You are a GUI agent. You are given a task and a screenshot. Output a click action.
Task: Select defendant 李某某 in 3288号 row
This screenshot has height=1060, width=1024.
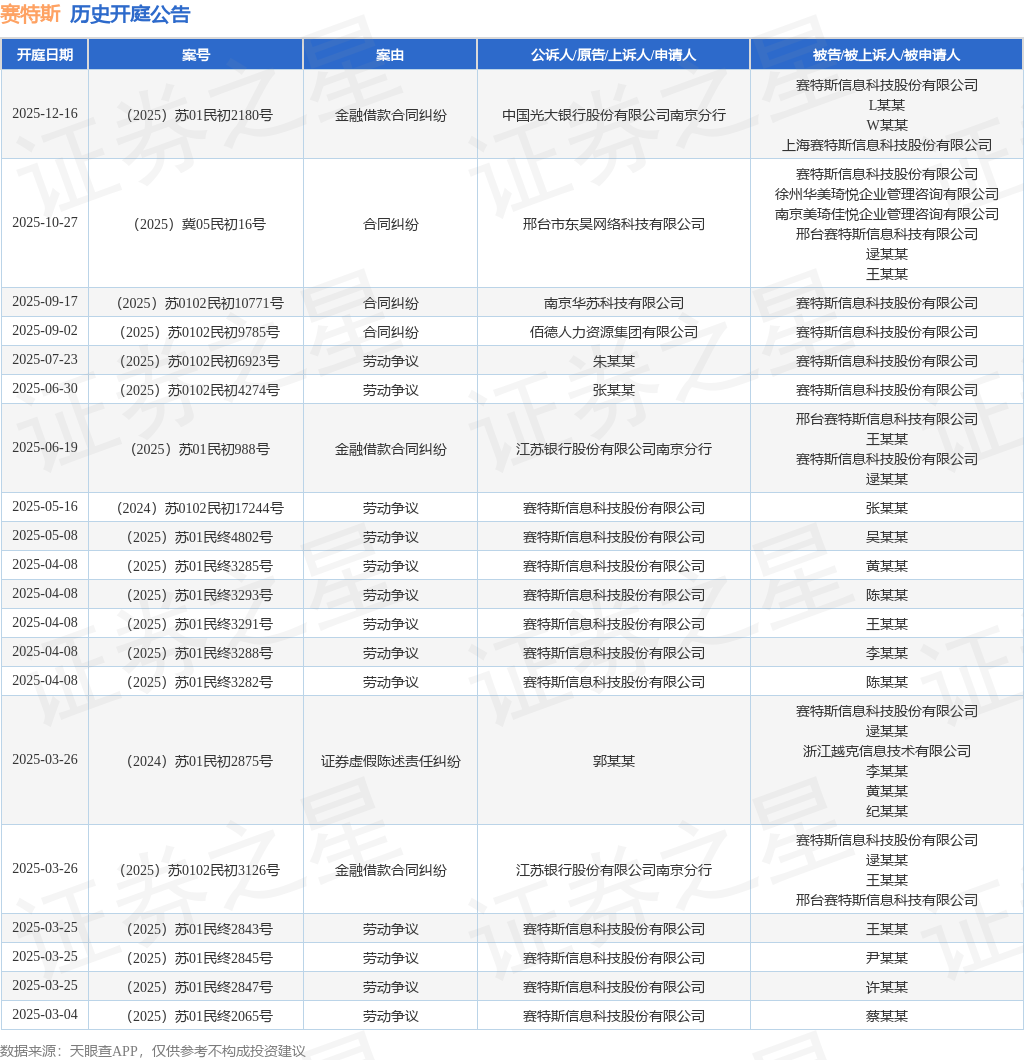pyautogui.click(x=887, y=653)
